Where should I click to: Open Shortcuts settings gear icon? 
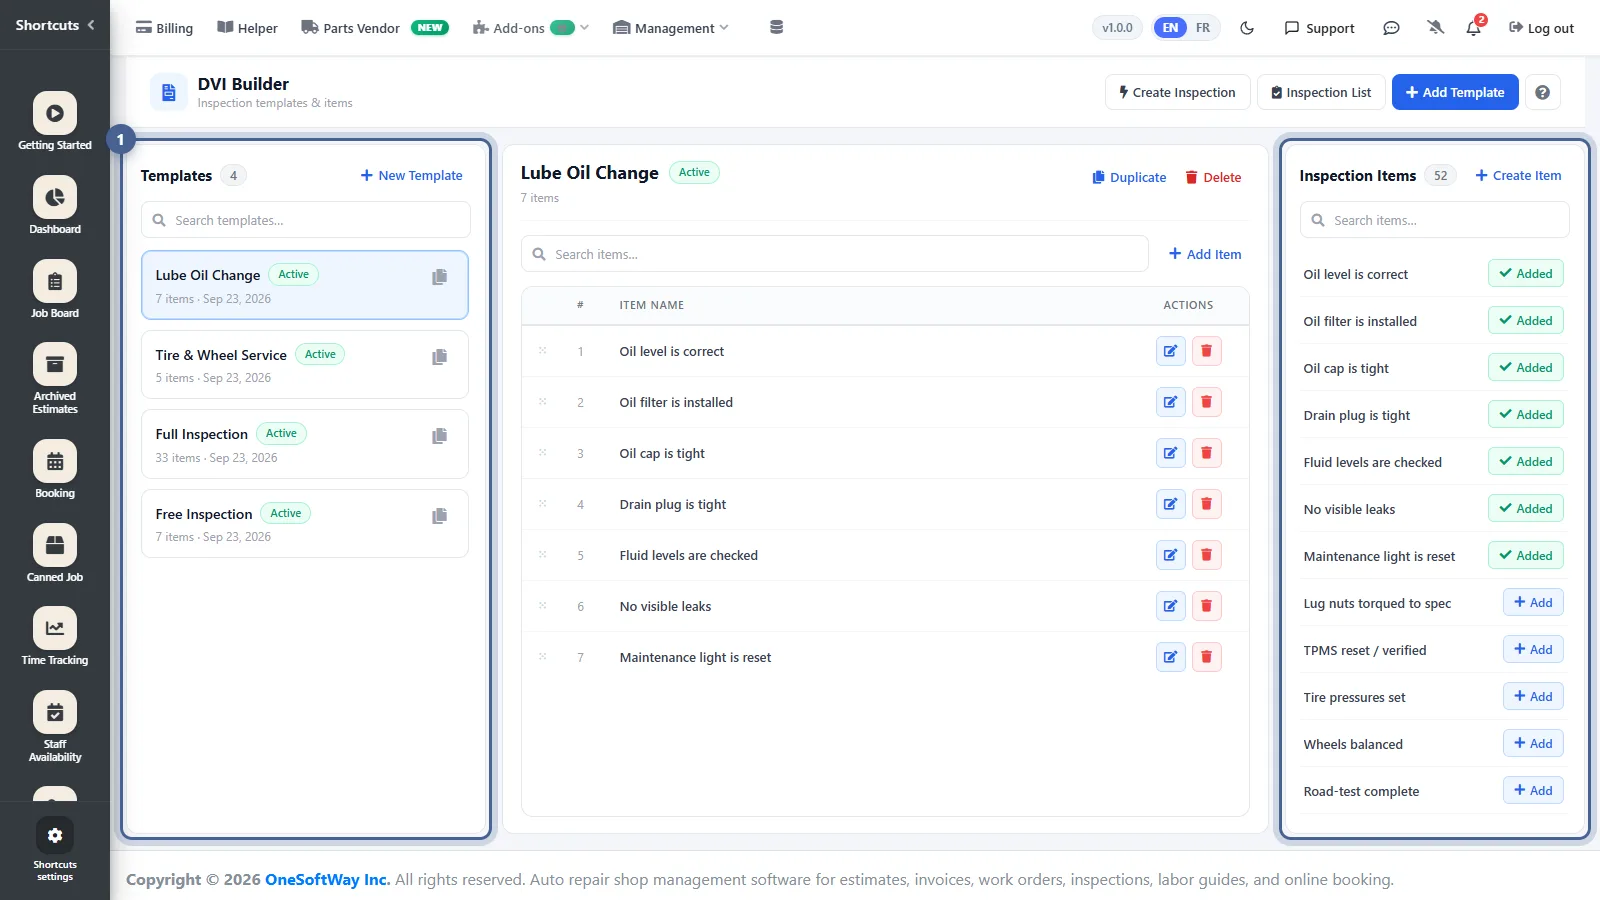coord(55,835)
